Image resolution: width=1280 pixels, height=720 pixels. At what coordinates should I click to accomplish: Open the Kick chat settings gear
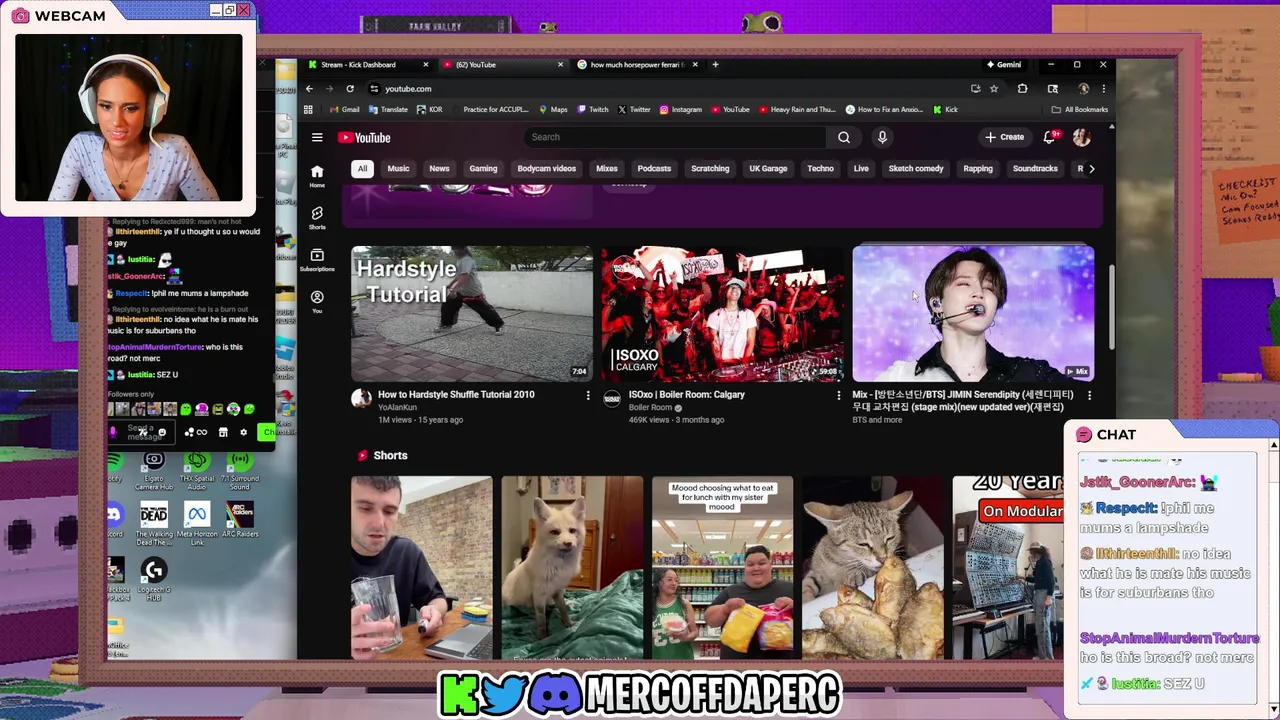(x=243, y=432)
